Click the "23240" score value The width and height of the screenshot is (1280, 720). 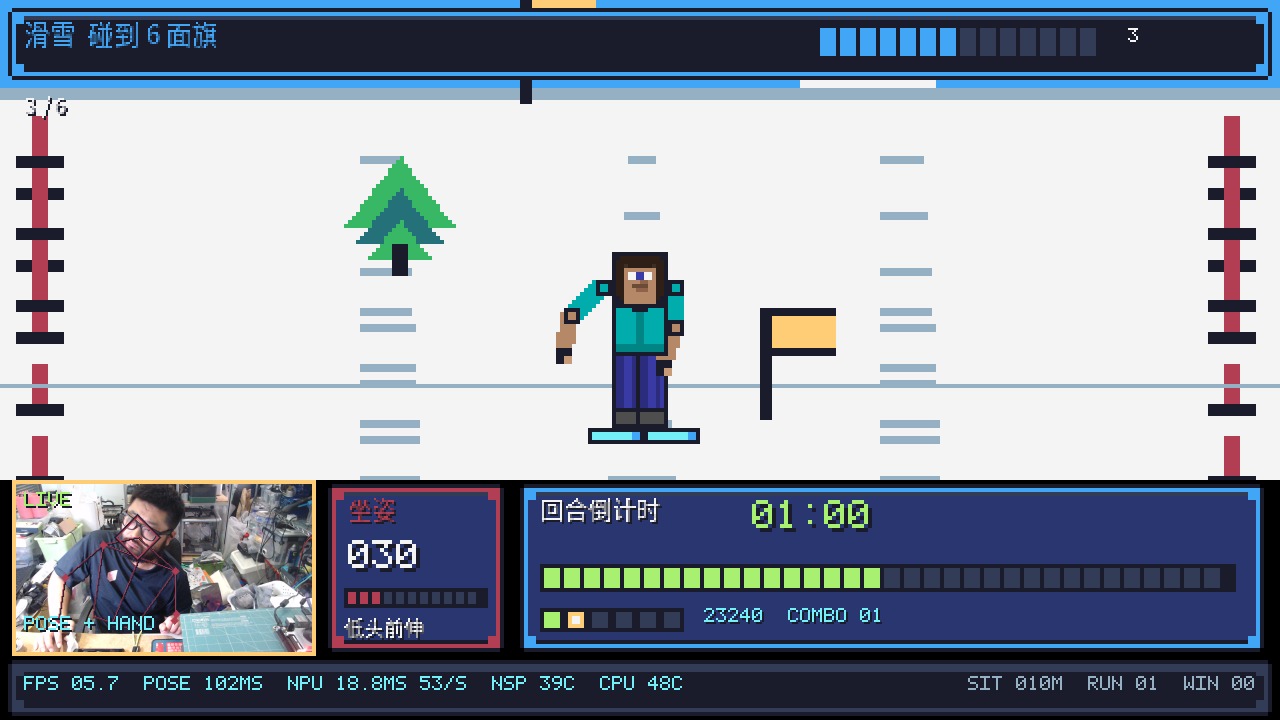pyautogui.click(x=733, y=615)
